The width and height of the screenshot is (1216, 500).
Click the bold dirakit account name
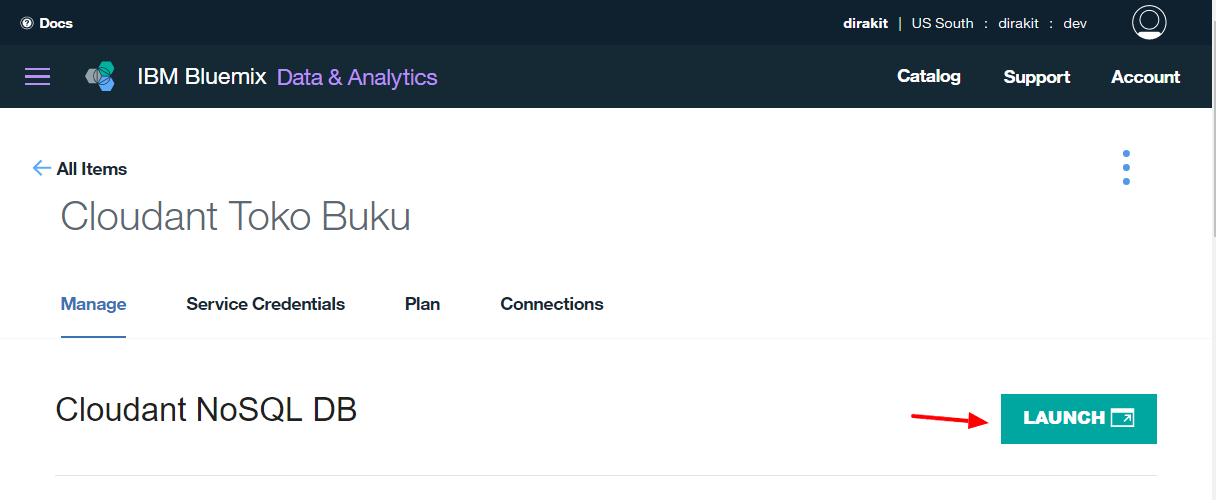point(865,23)
